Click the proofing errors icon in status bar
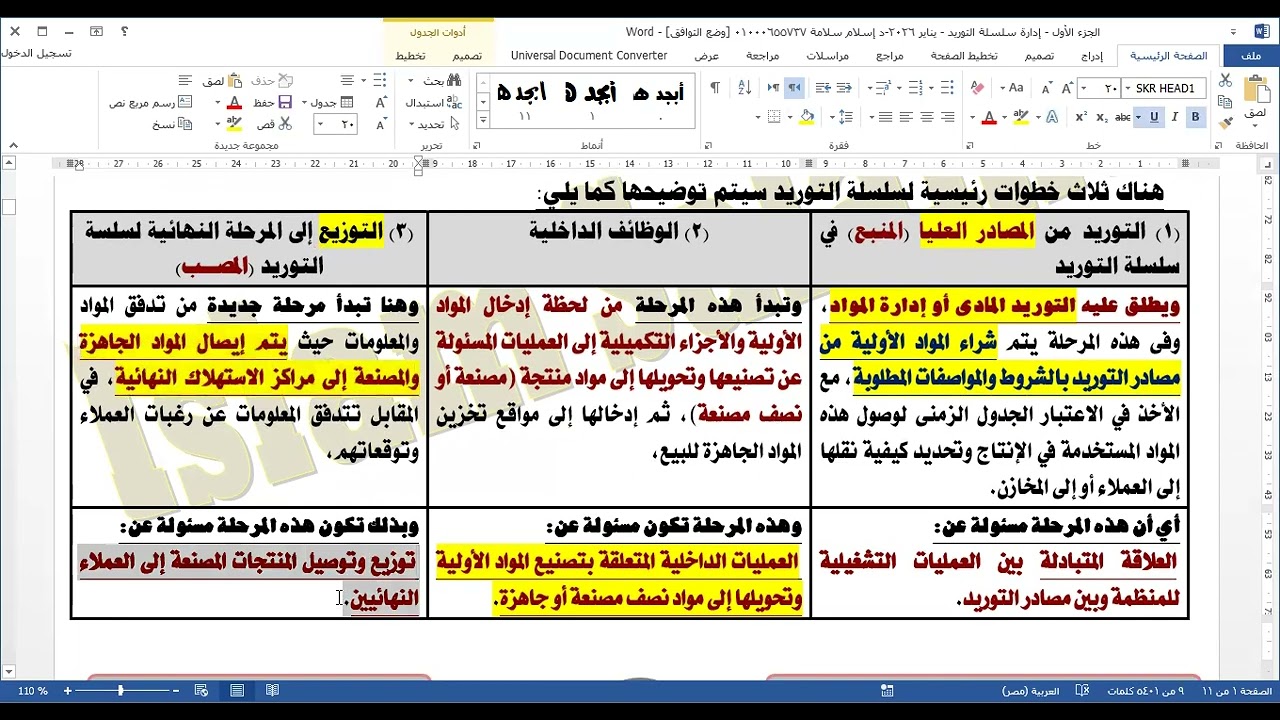The height and width of the screenshot is (720, 1280). pyautogui.click(x=1082, y=691)
